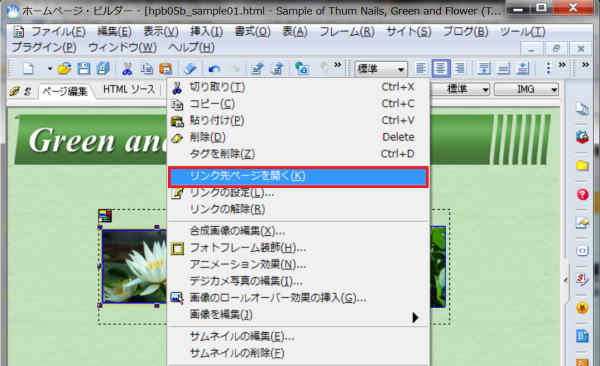600x366 pixels.
Task: Click the site publish upload icon
Action: click(277, 69)
